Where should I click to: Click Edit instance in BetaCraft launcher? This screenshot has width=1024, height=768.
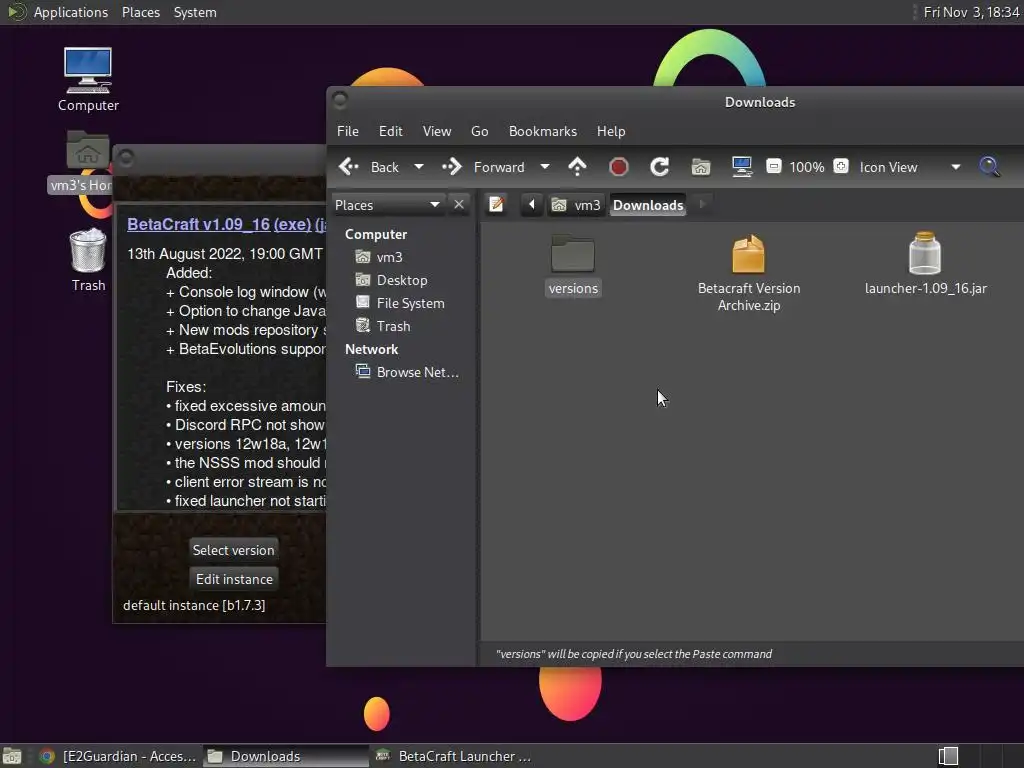click(234, 579)
